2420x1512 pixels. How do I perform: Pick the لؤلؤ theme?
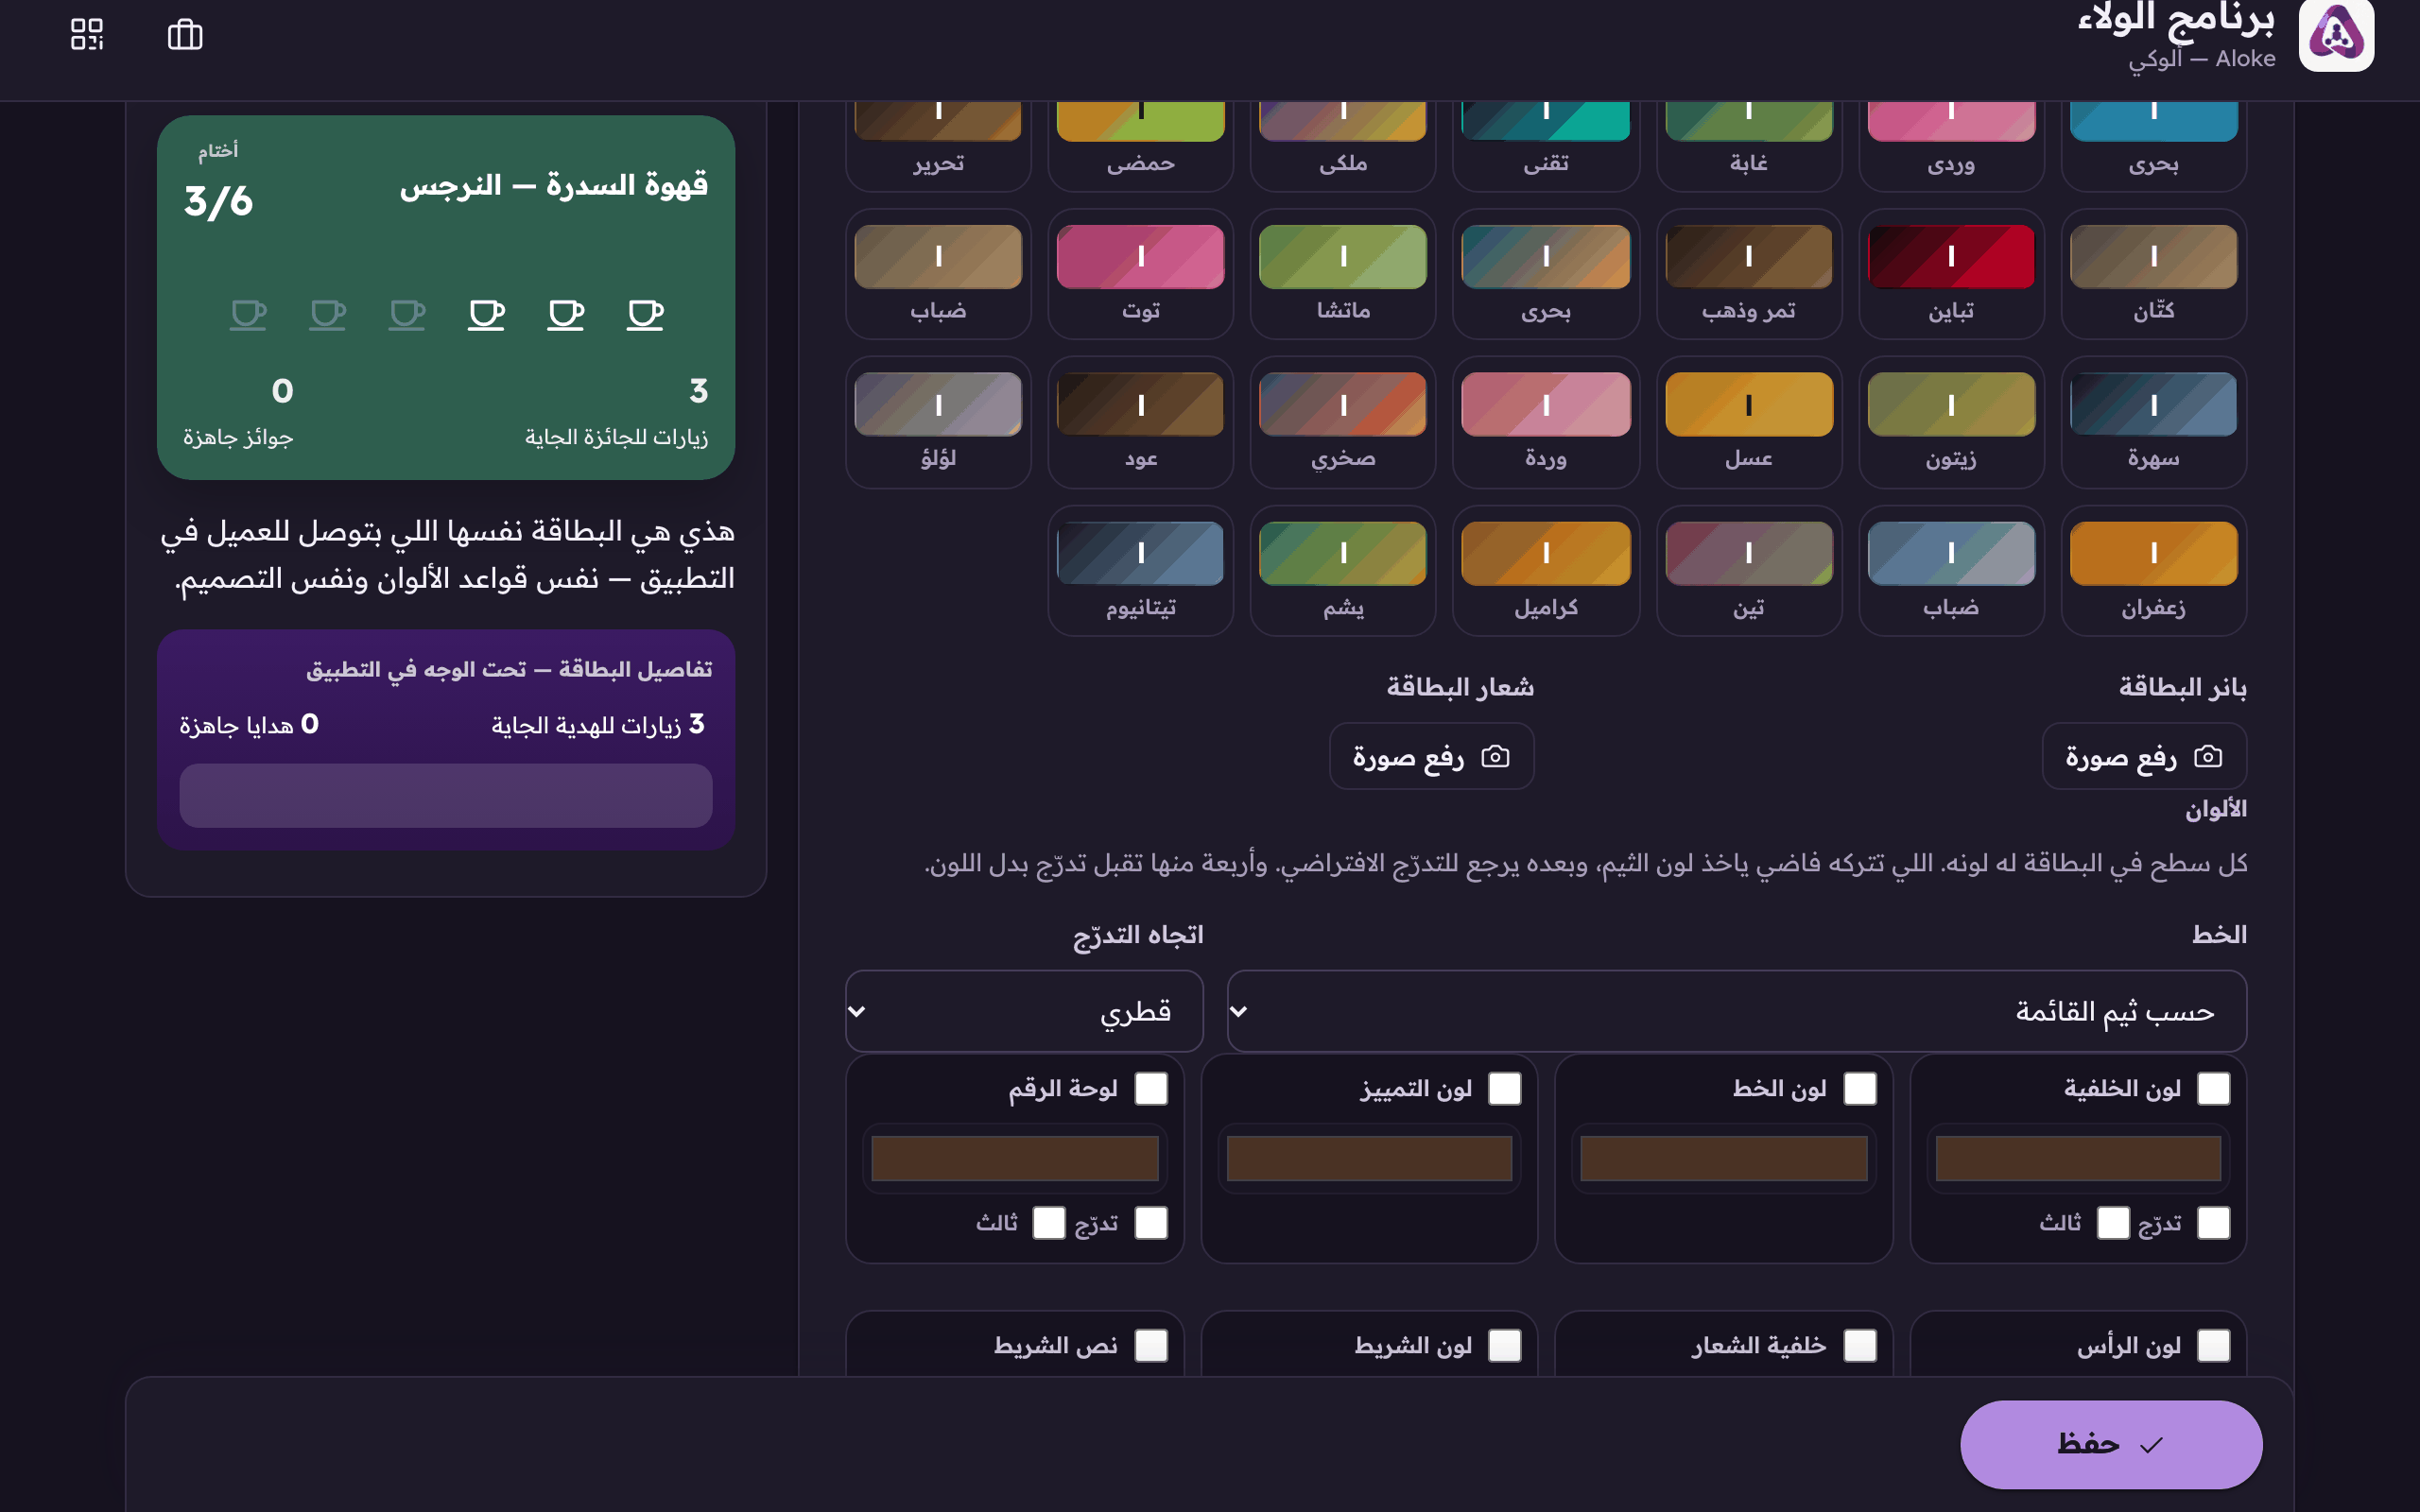[938, 422]
